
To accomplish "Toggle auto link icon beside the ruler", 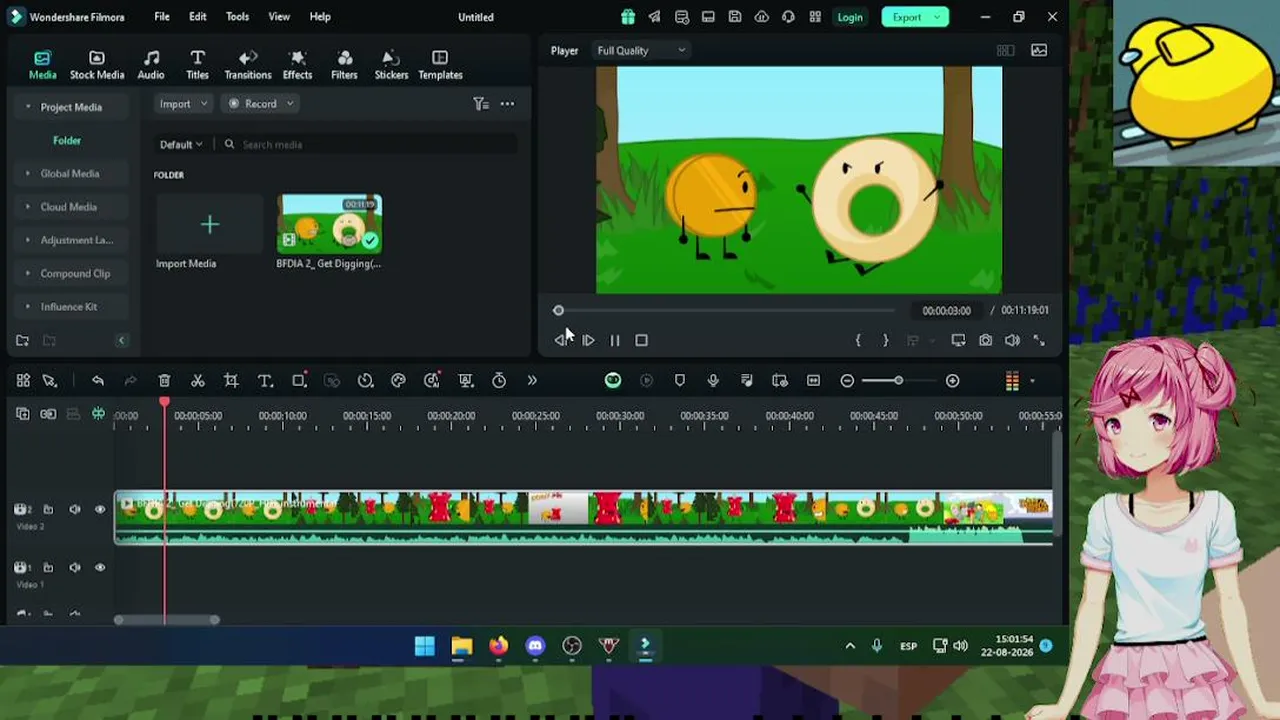I will point(48,414).
